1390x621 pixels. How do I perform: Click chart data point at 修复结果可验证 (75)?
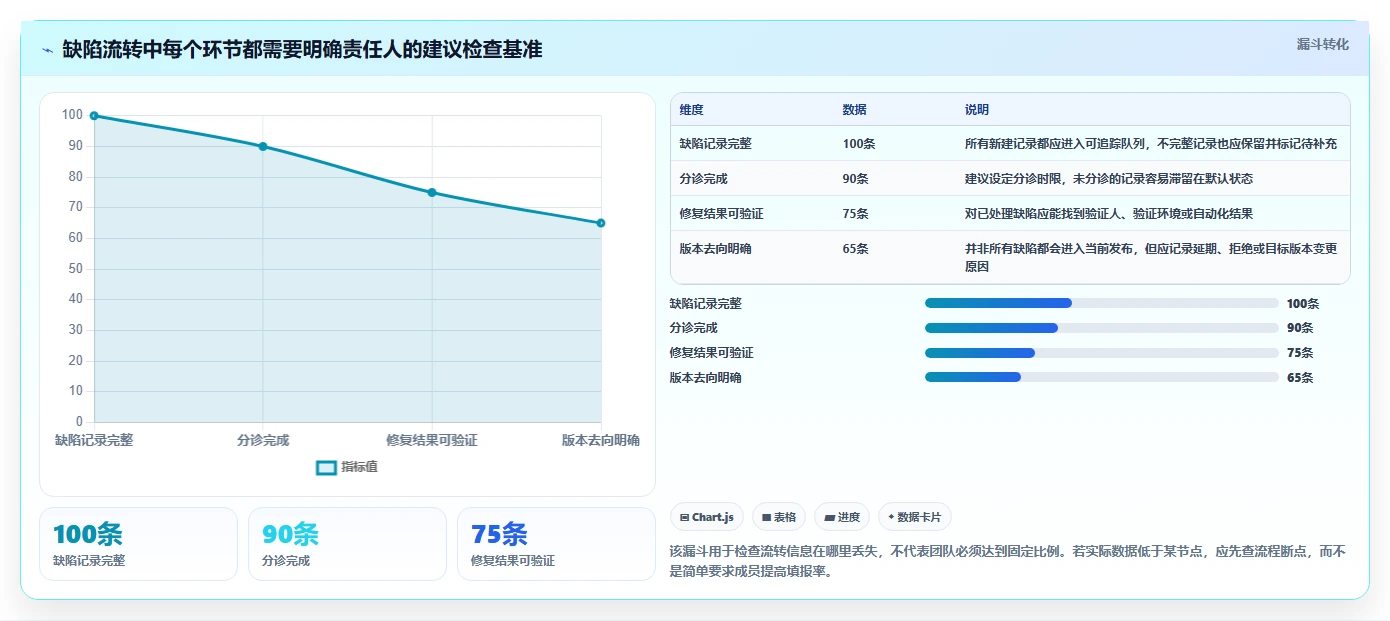(x=432, y=192)
